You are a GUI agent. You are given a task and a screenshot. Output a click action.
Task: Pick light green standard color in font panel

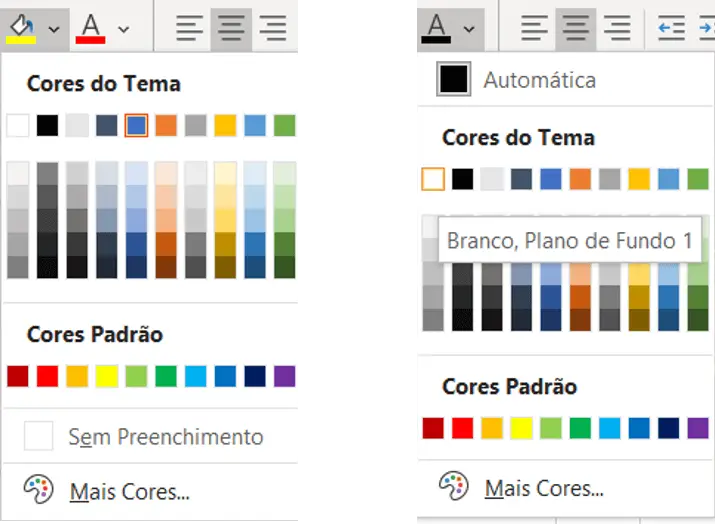(551, 428)
